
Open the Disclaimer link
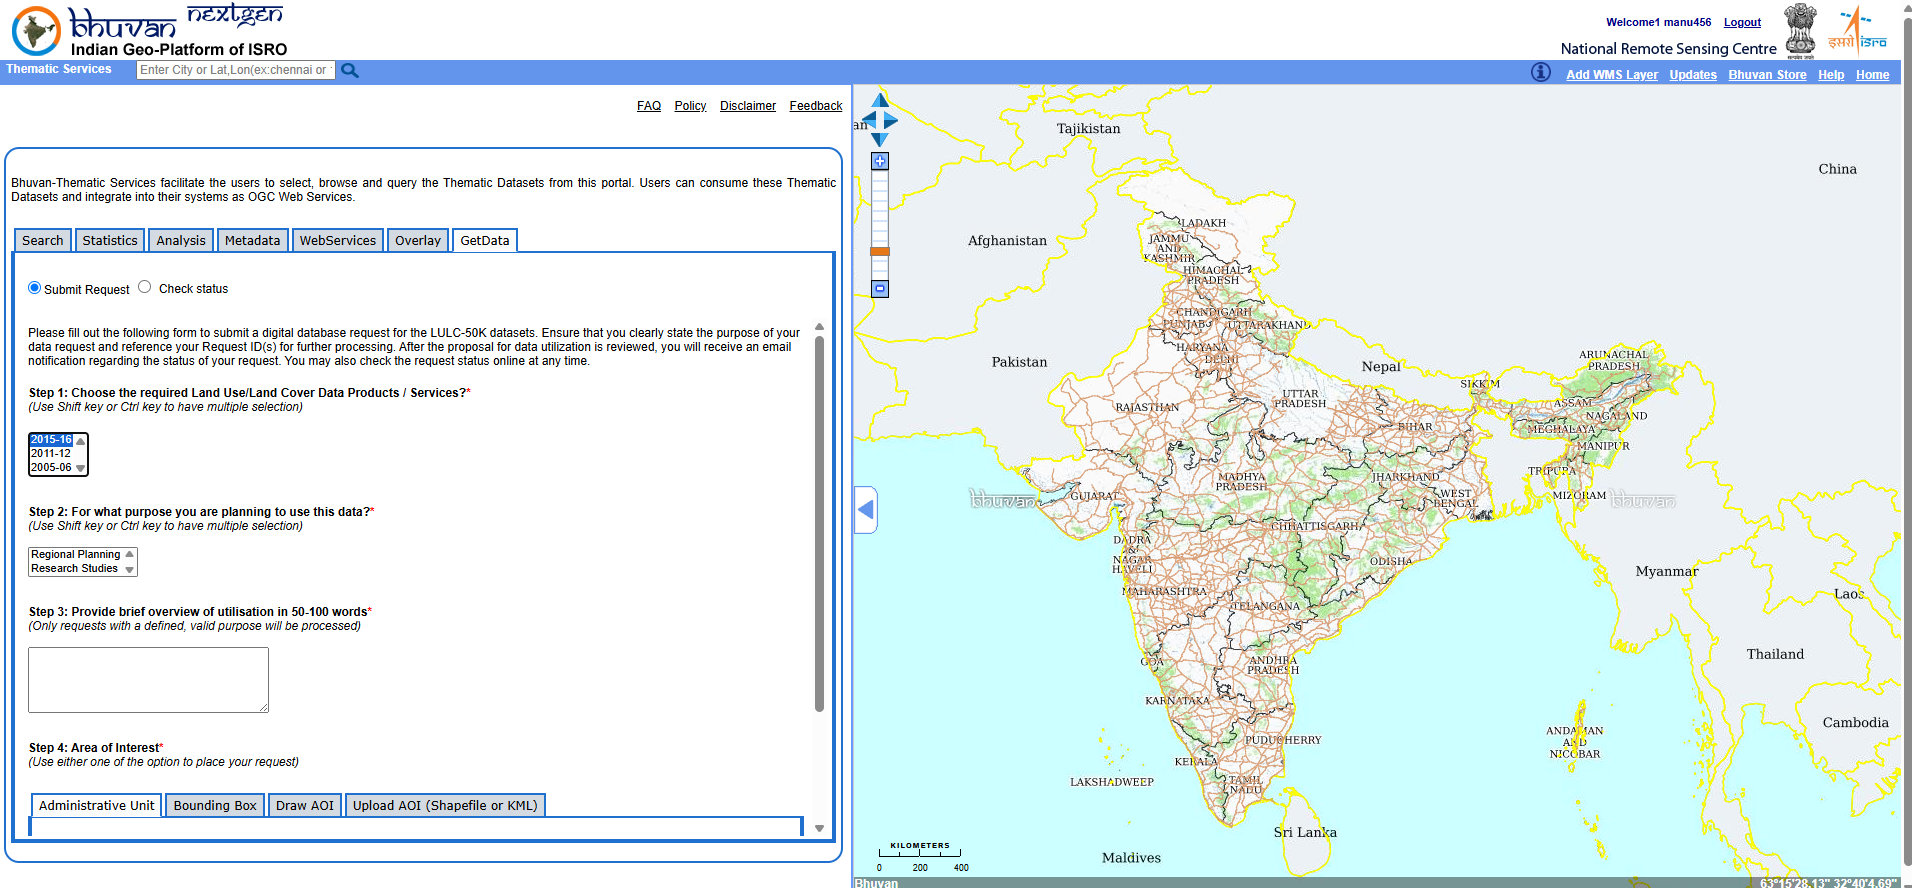pyautogui.click(x=748, y=106)
